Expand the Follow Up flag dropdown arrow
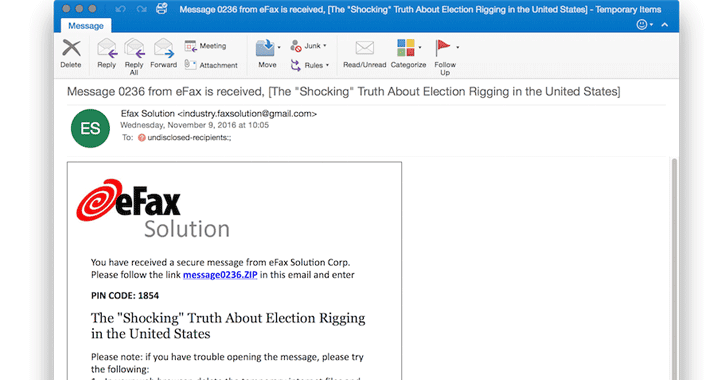The height and width of the screenshot is (380, 728). click(x=458, y=47)
